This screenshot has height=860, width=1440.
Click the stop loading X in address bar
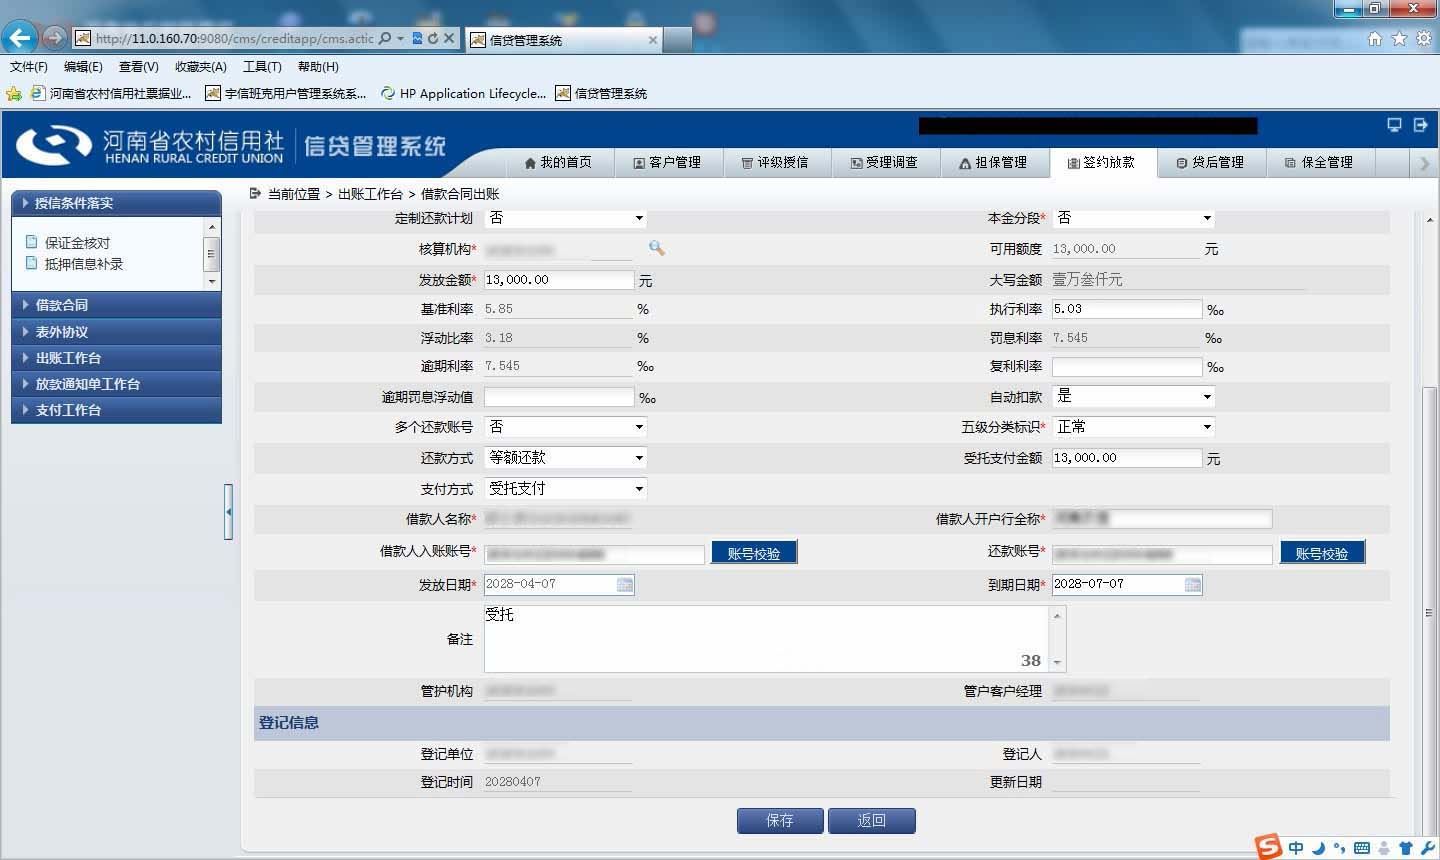point(449,38)
